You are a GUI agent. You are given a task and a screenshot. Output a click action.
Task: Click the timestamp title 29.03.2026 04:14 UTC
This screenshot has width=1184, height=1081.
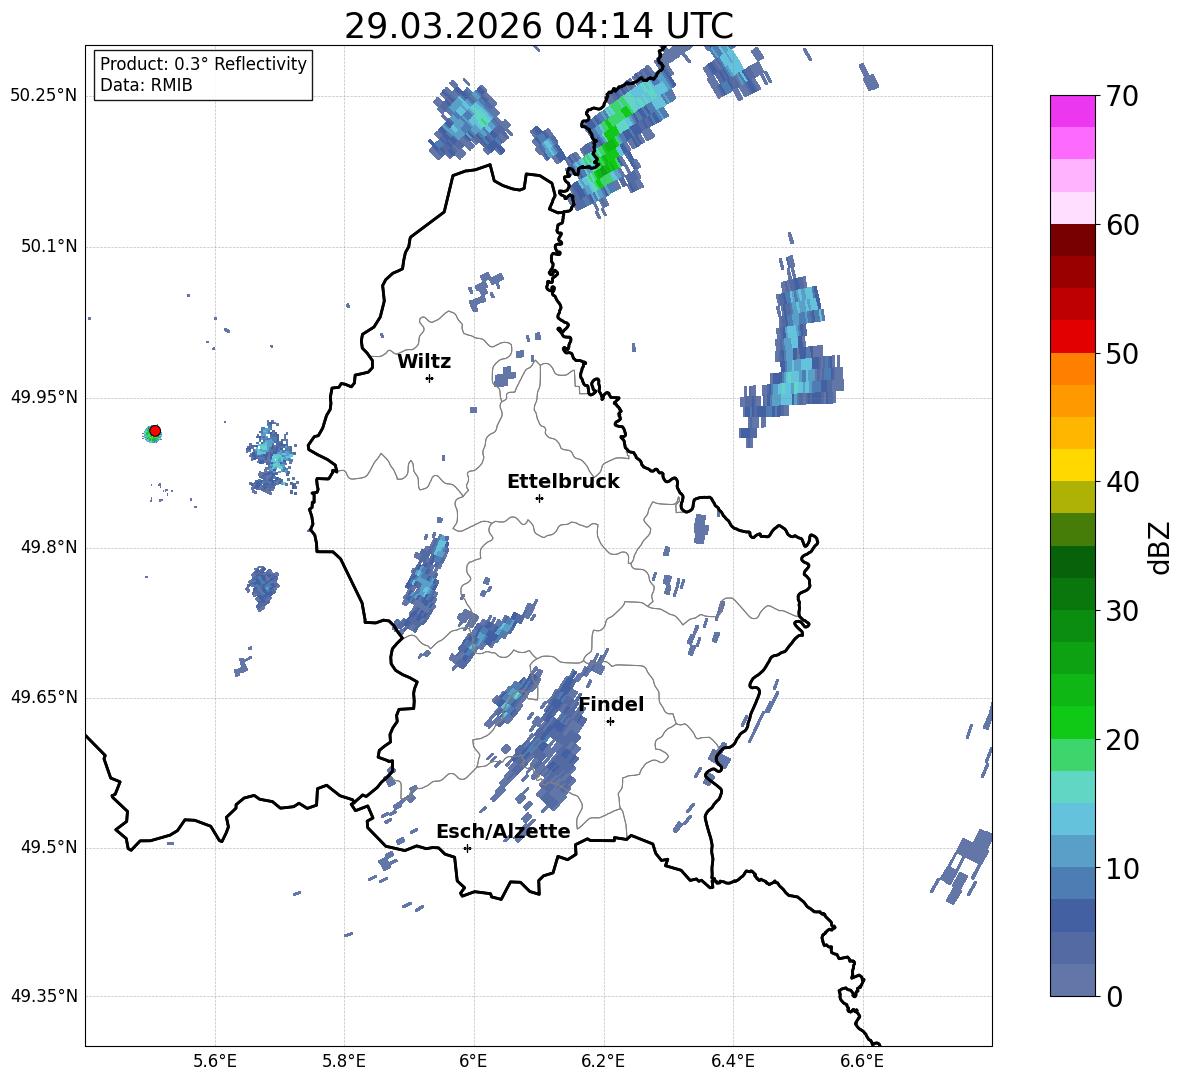click(538, 26)
